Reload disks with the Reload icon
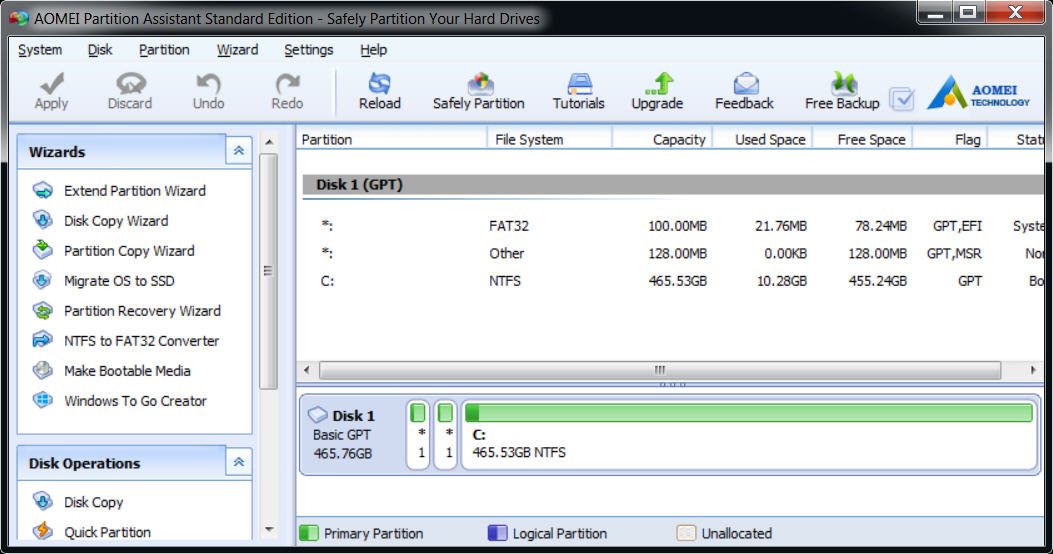This screenshot has width=1053, height=554. [379, 84]
